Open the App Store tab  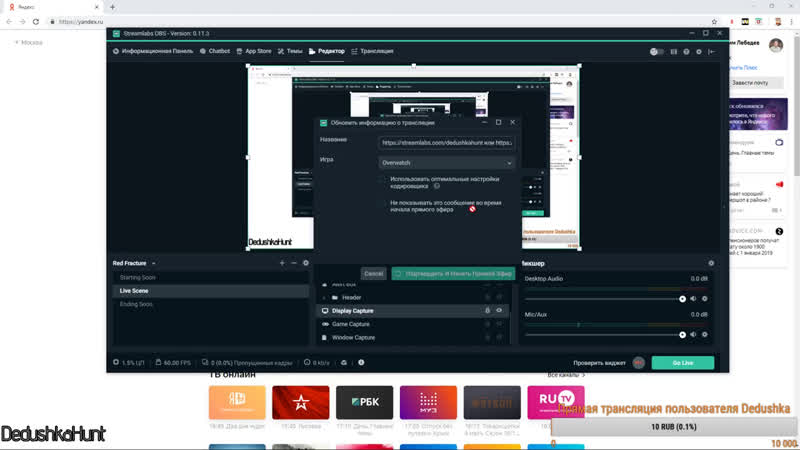coord(254,52)
